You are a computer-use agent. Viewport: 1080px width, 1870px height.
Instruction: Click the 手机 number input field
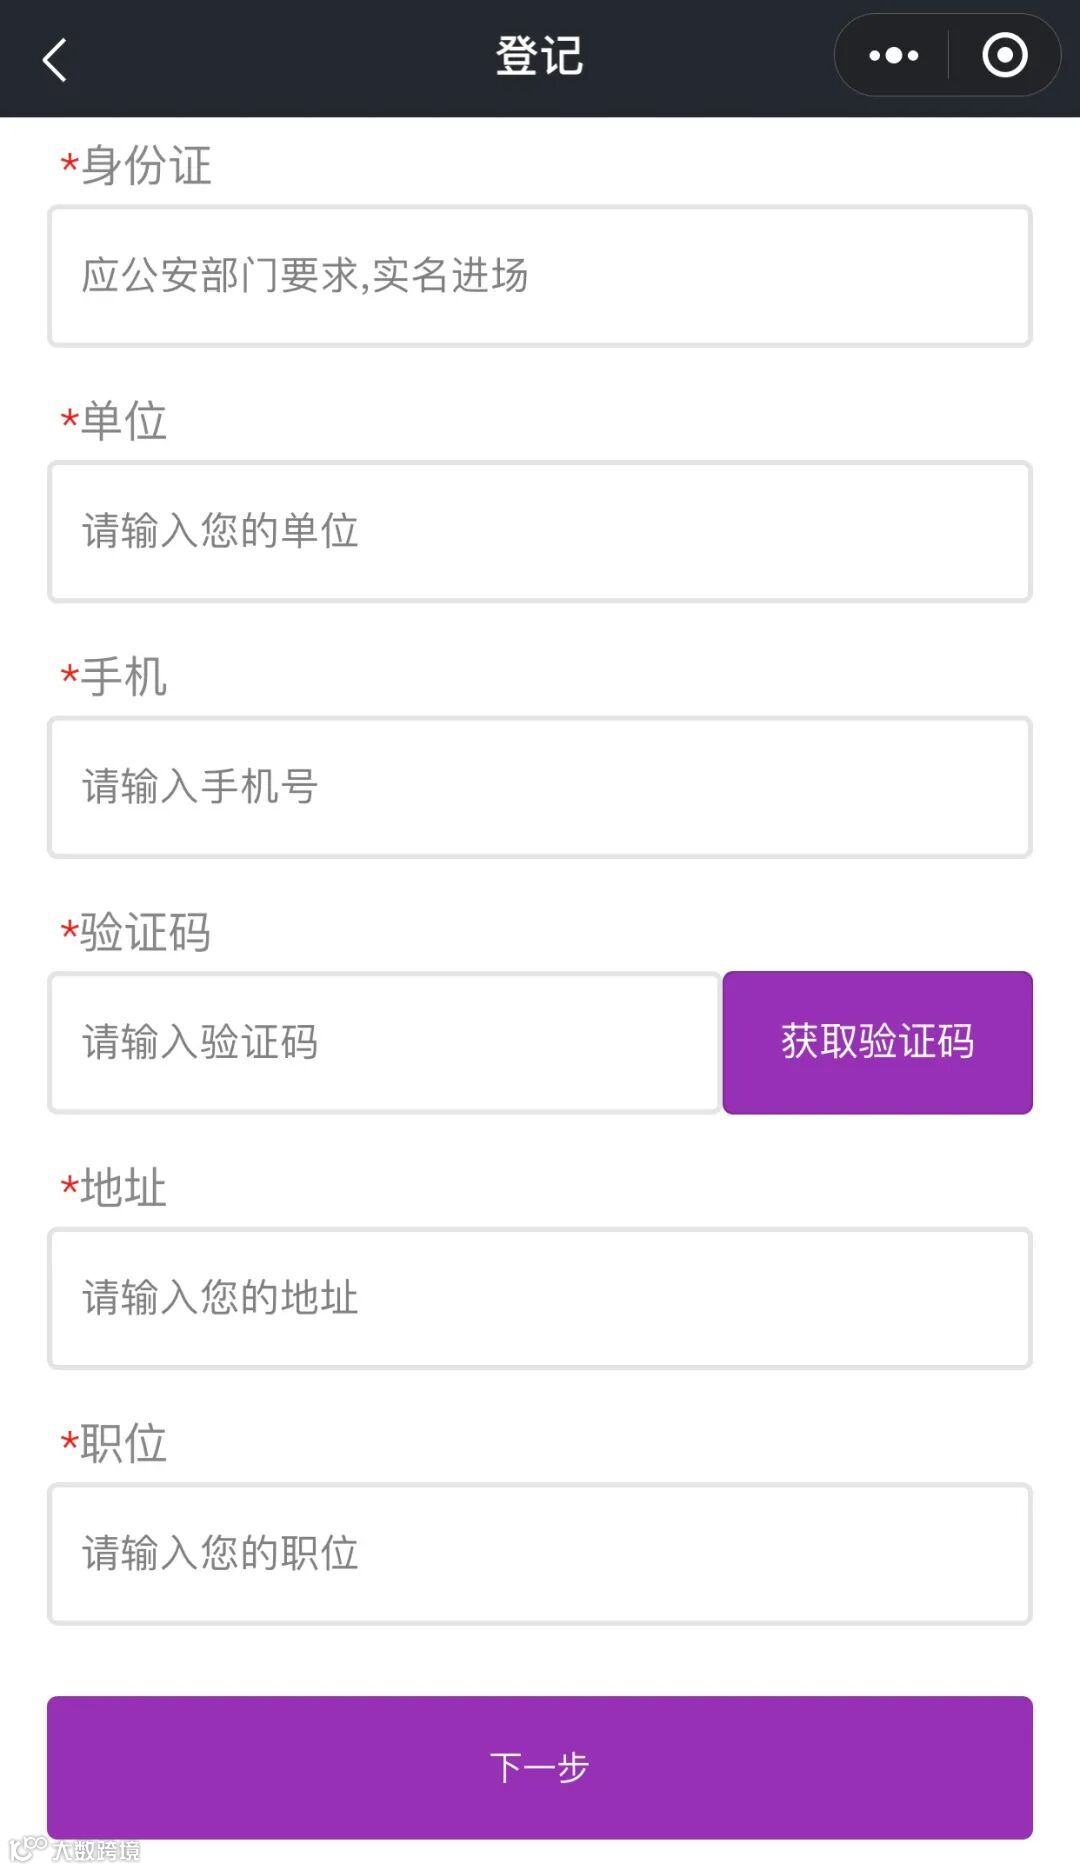click(540, 787)
